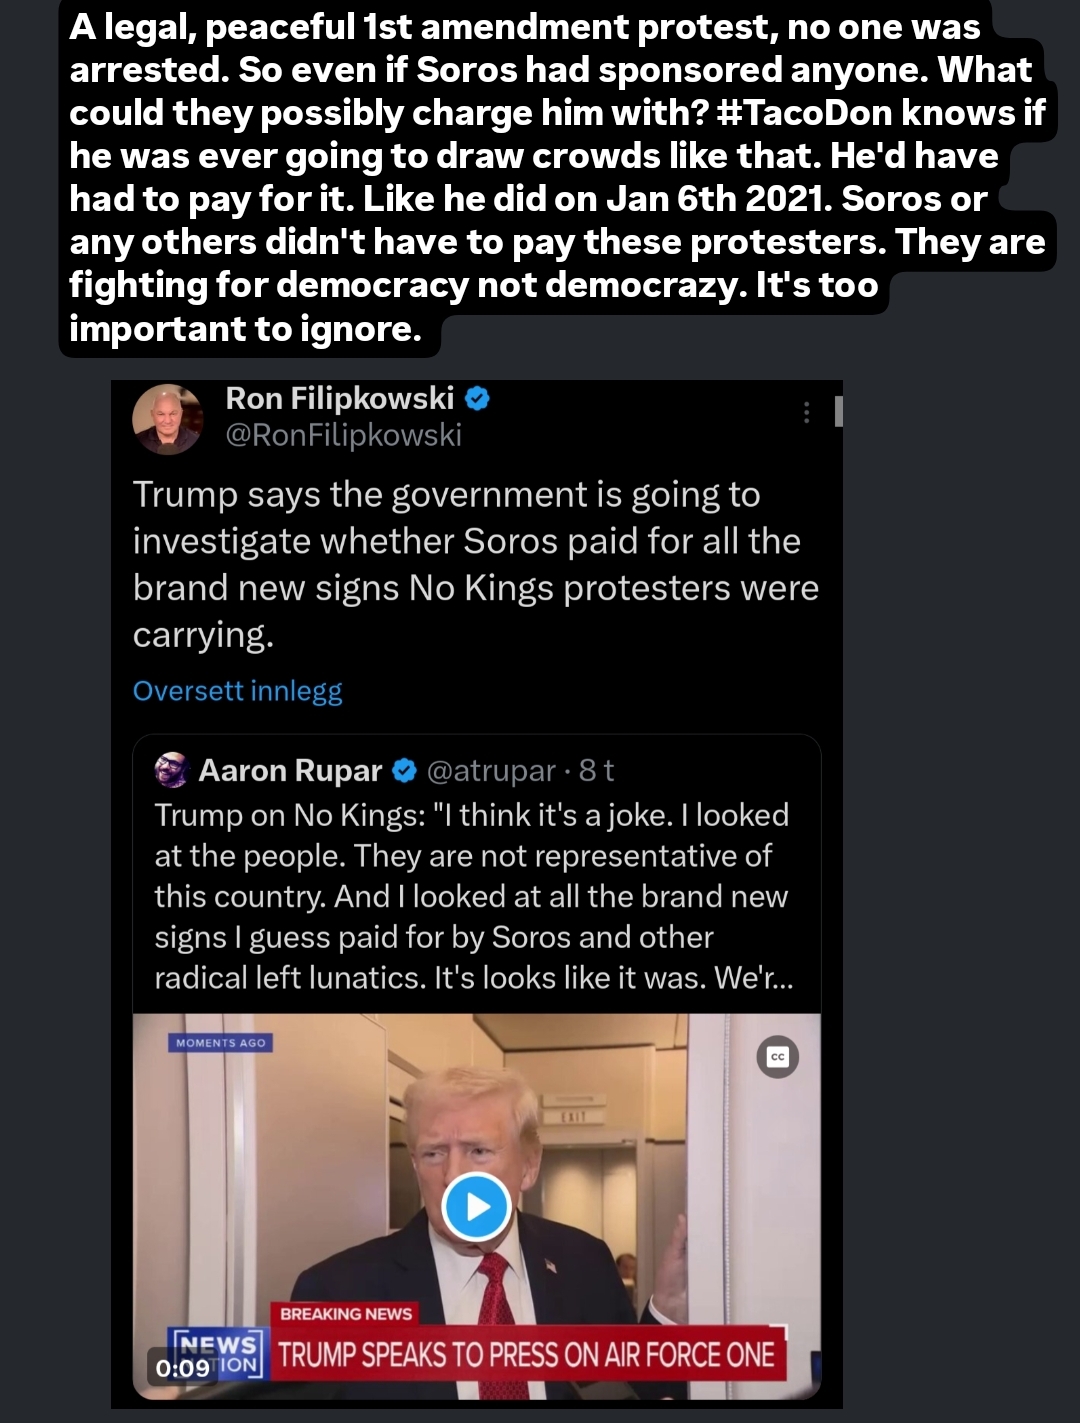Toggle closed captions on the video
Viewport: 1080px width, 1423px height.
pyautogui.click(x=778, y=1057)
